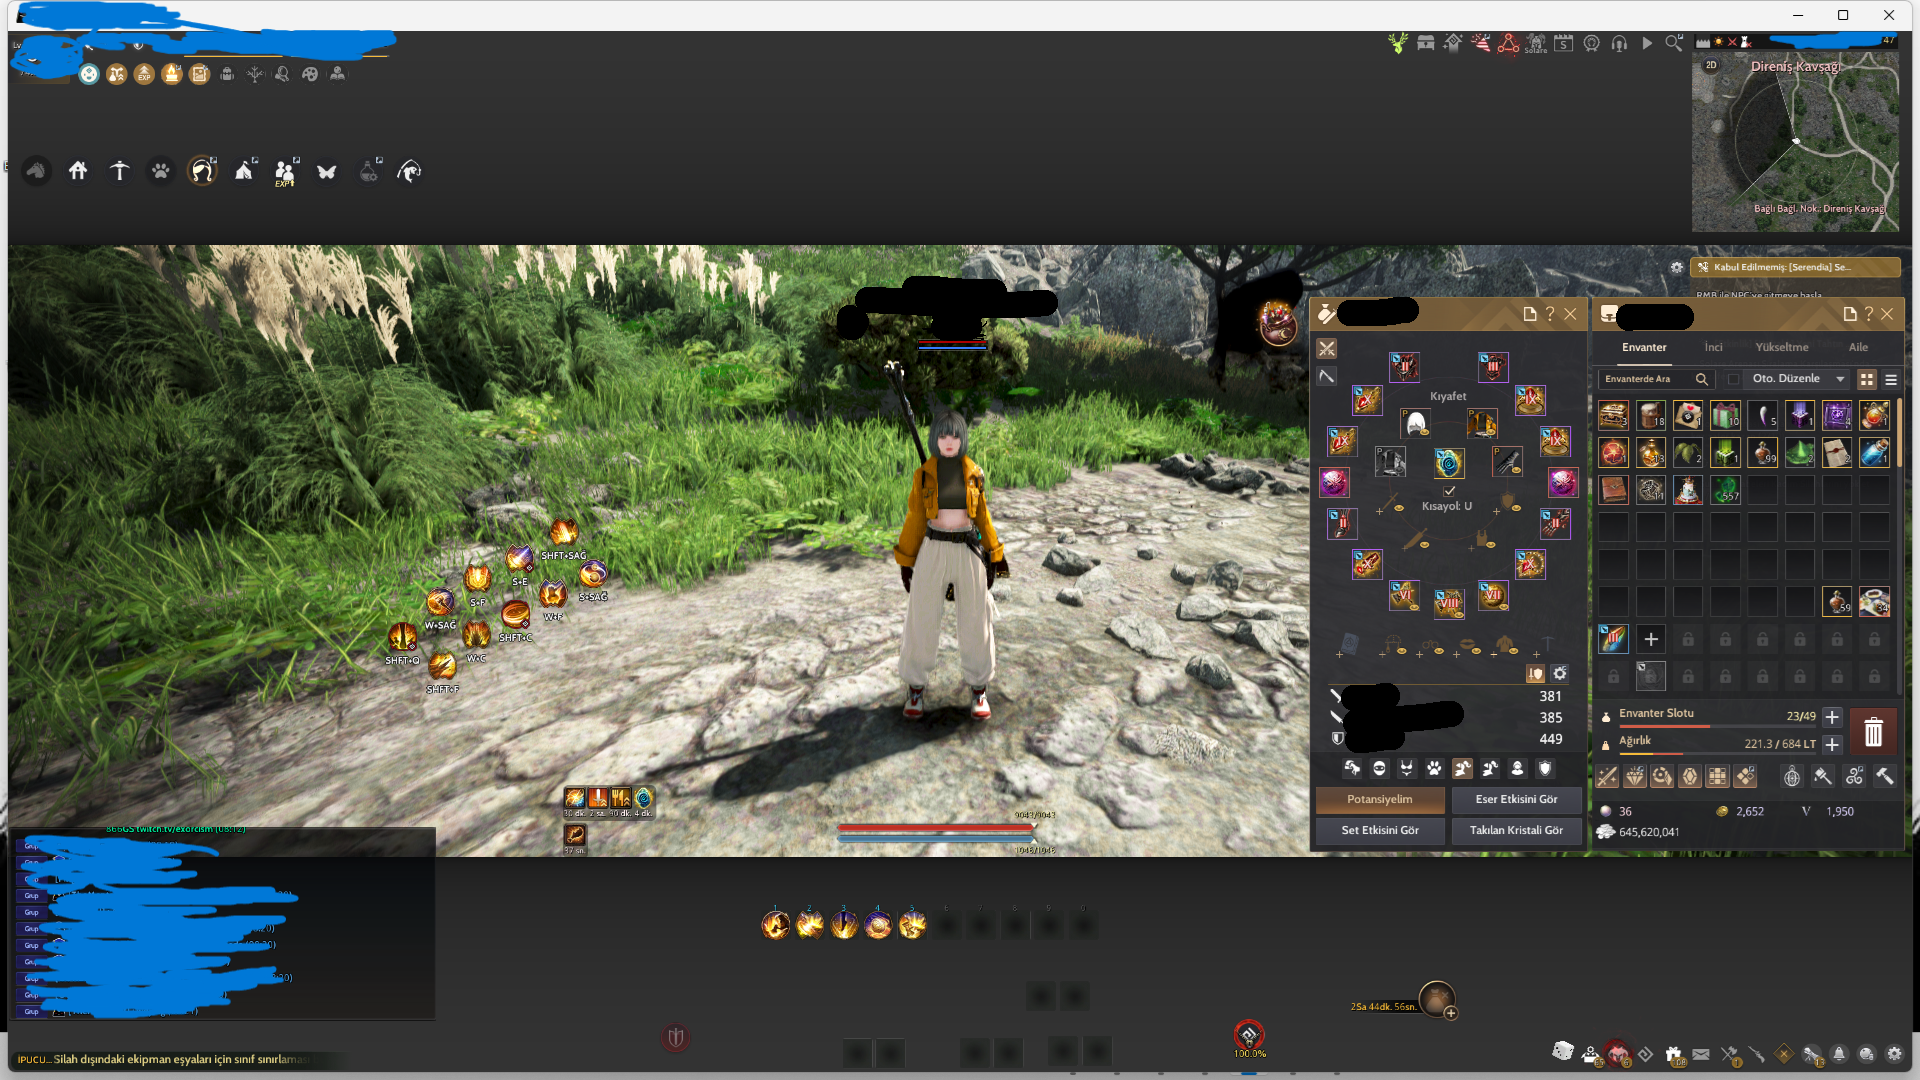1920x1080 pixels.
Task: Open the treasure chest icon in top bar
Action: click(x=1426, y=43)
